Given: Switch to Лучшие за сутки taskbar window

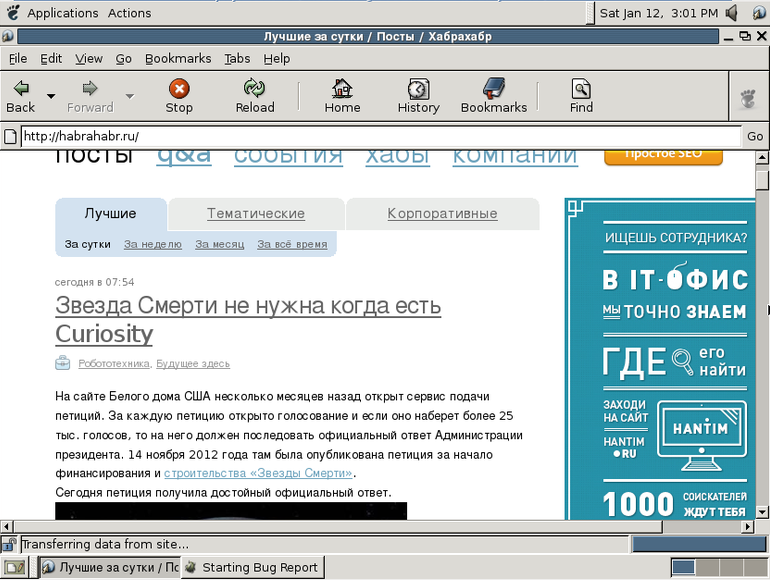Looking at the screenshot, I should click(110, 568).
